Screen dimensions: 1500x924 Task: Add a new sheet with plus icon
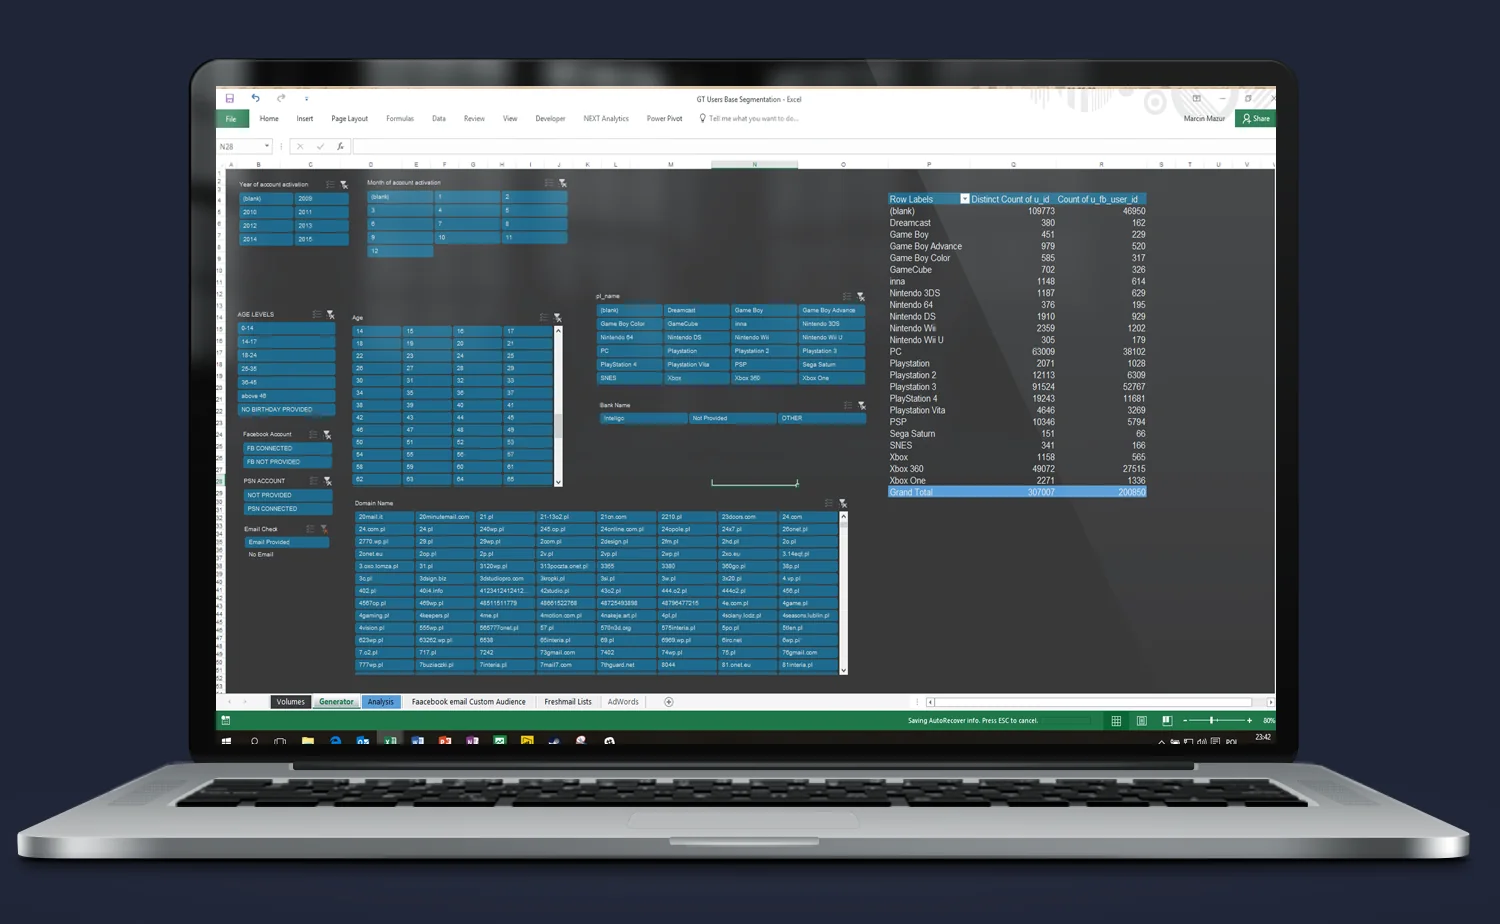669,702
